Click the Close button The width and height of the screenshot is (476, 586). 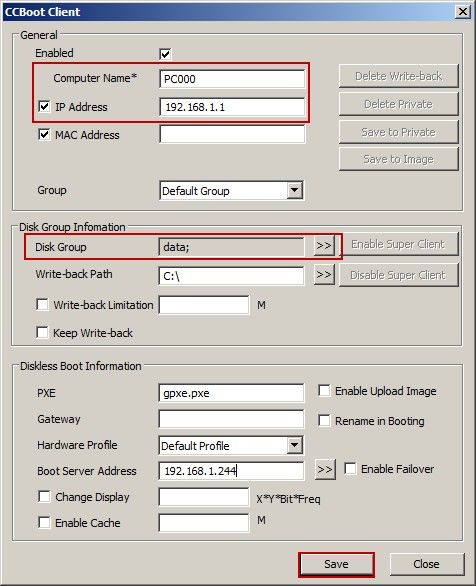(x=427, y=564)
